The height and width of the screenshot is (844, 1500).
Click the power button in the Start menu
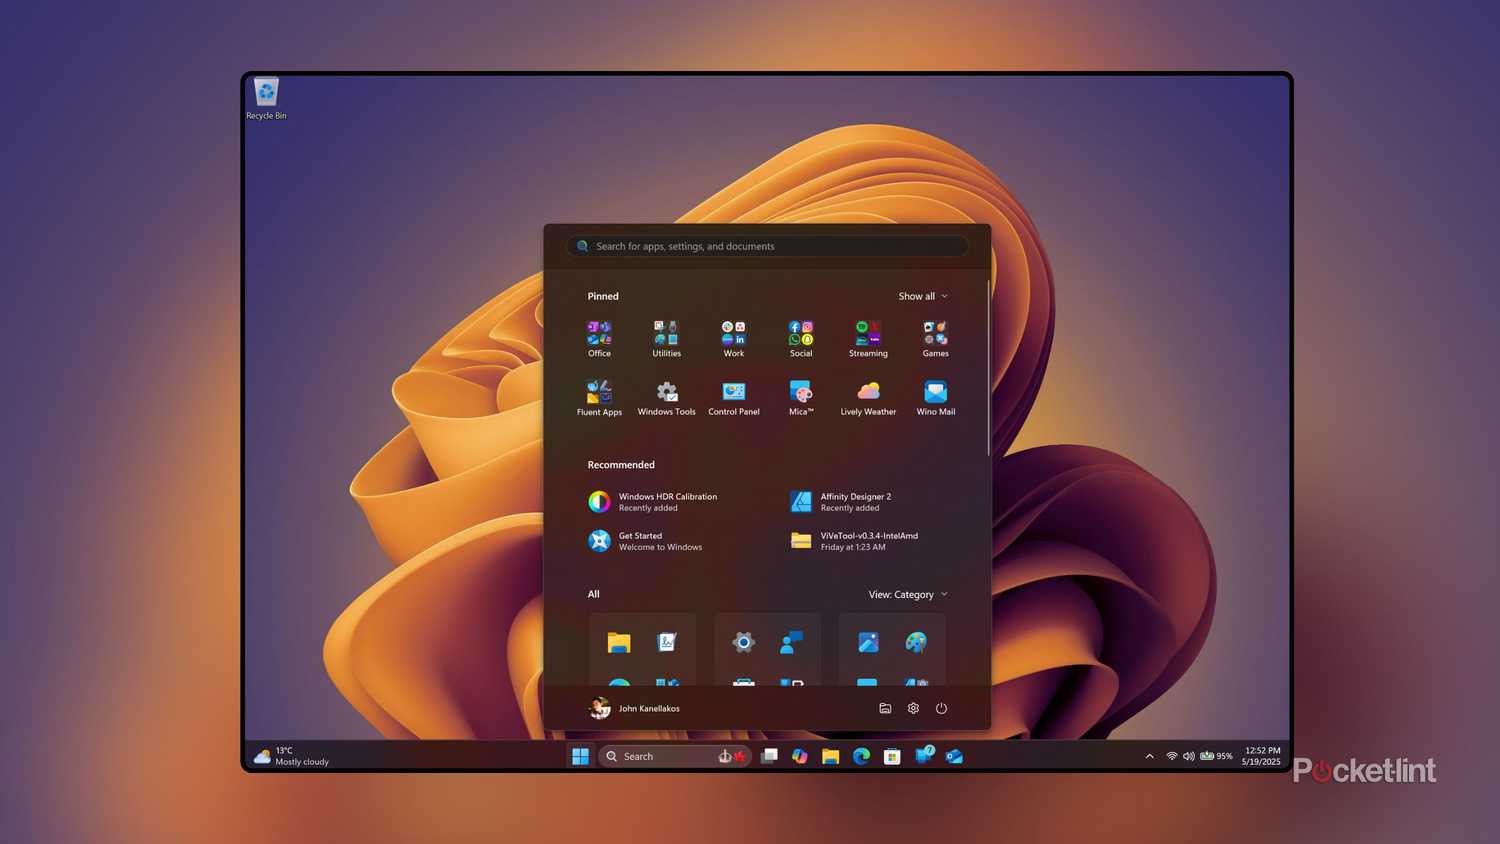click(x=941, y=708)
